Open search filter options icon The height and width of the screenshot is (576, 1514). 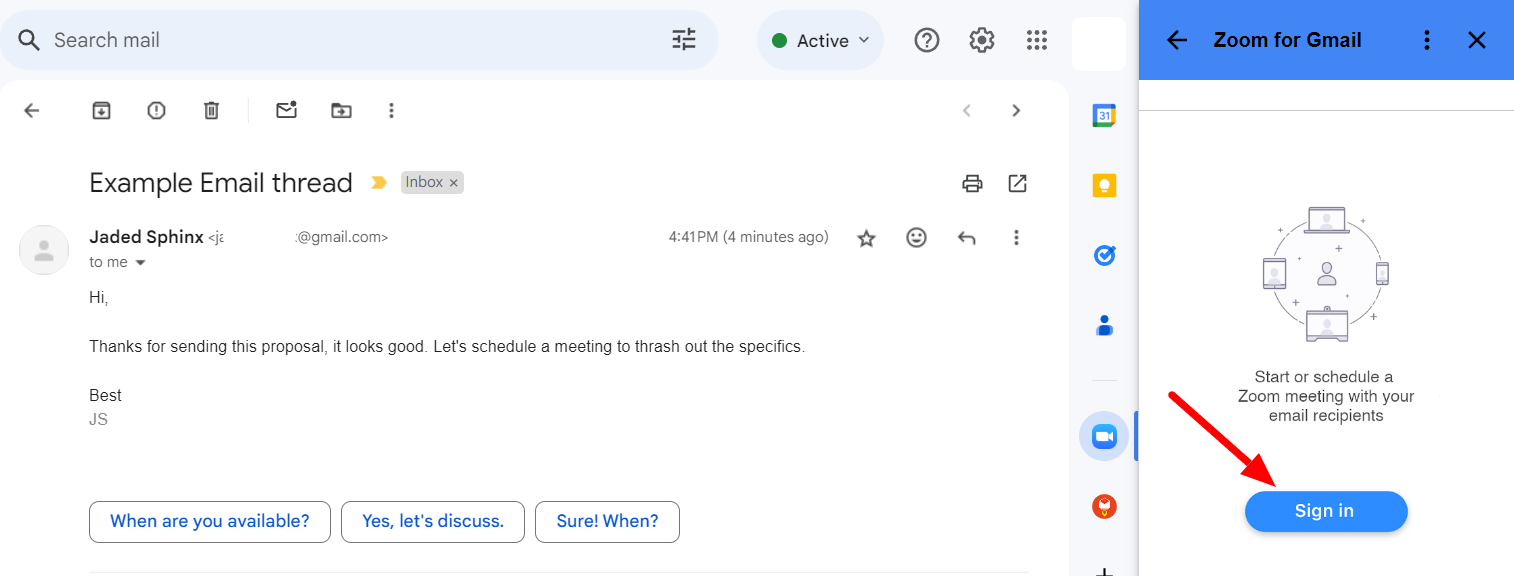point(684,40)
